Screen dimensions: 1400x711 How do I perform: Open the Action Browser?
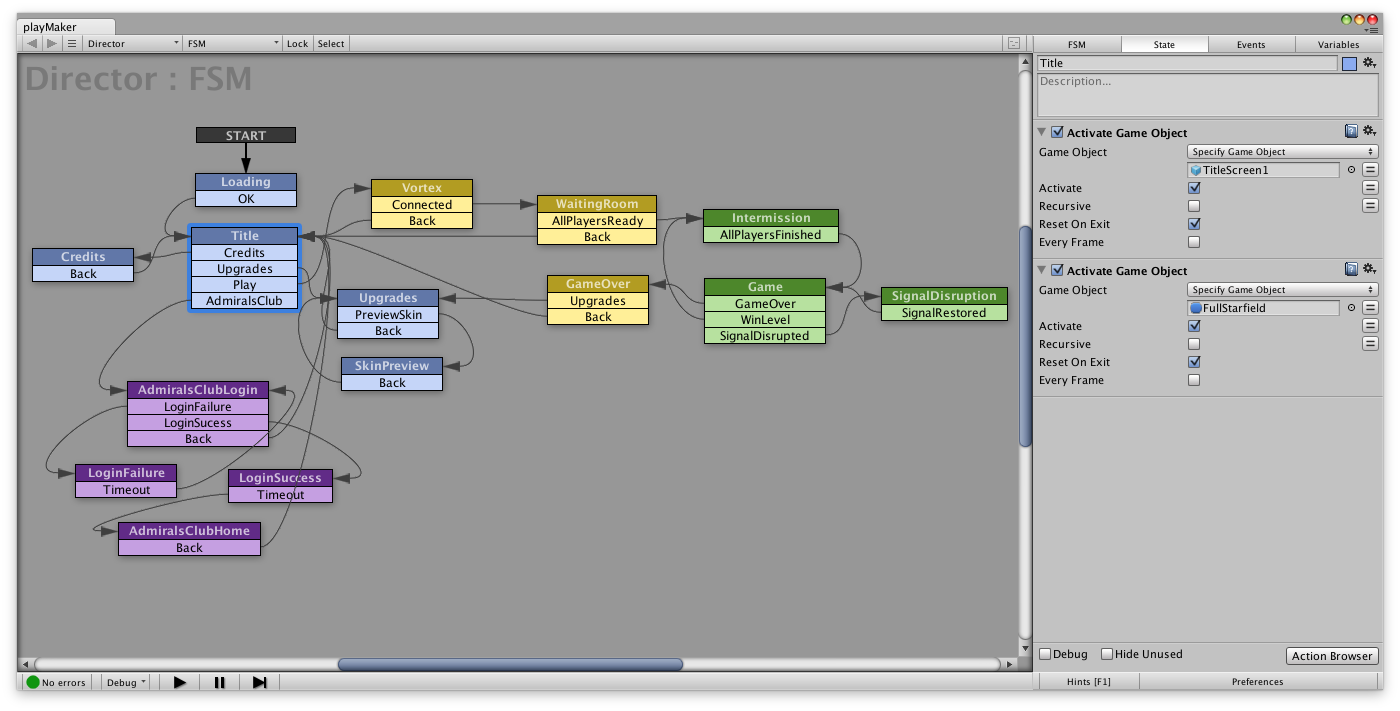[x=1332, y=656]
